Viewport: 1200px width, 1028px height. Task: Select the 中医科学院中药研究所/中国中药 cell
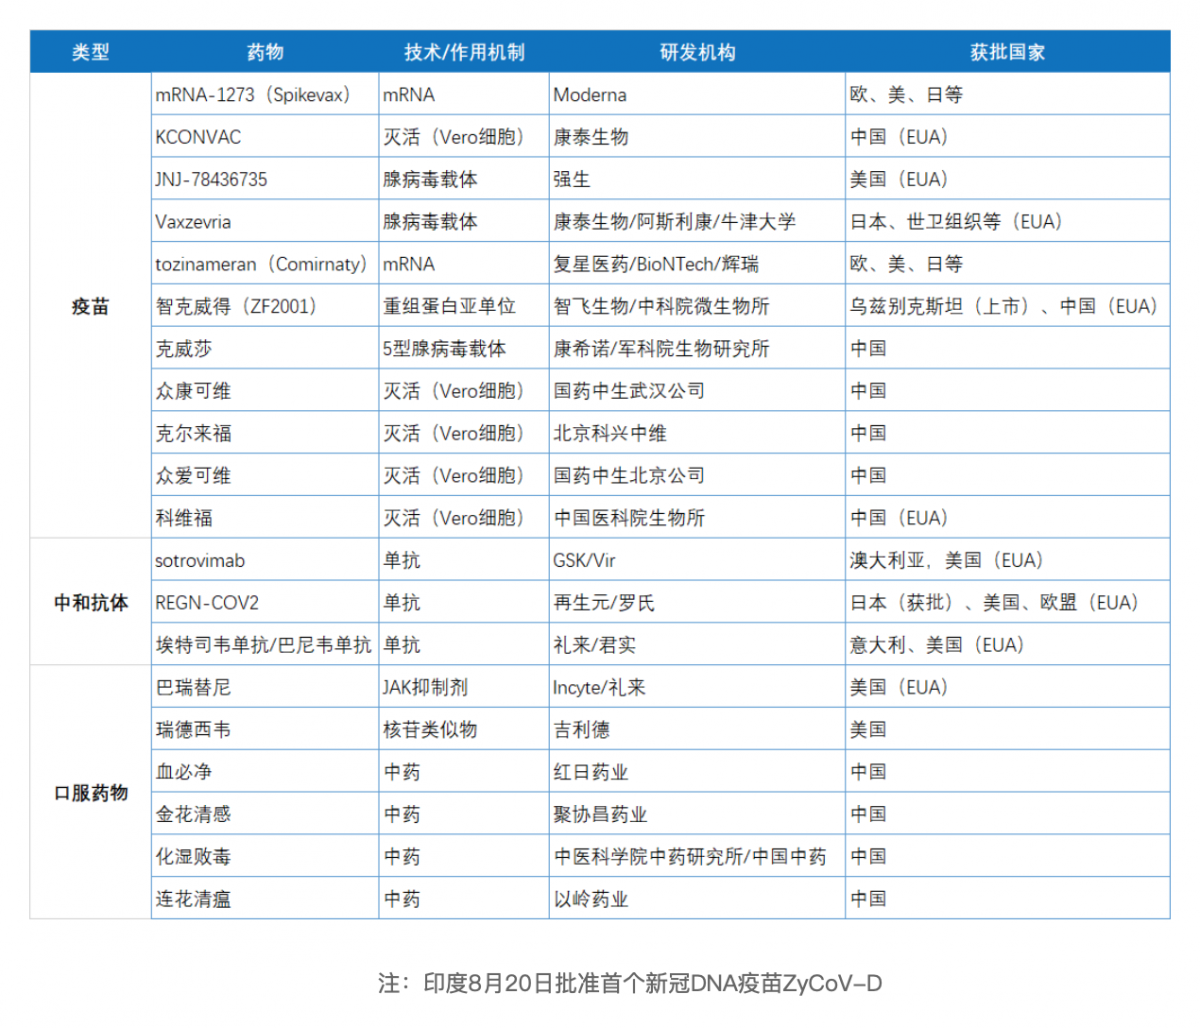coord(697,856)
